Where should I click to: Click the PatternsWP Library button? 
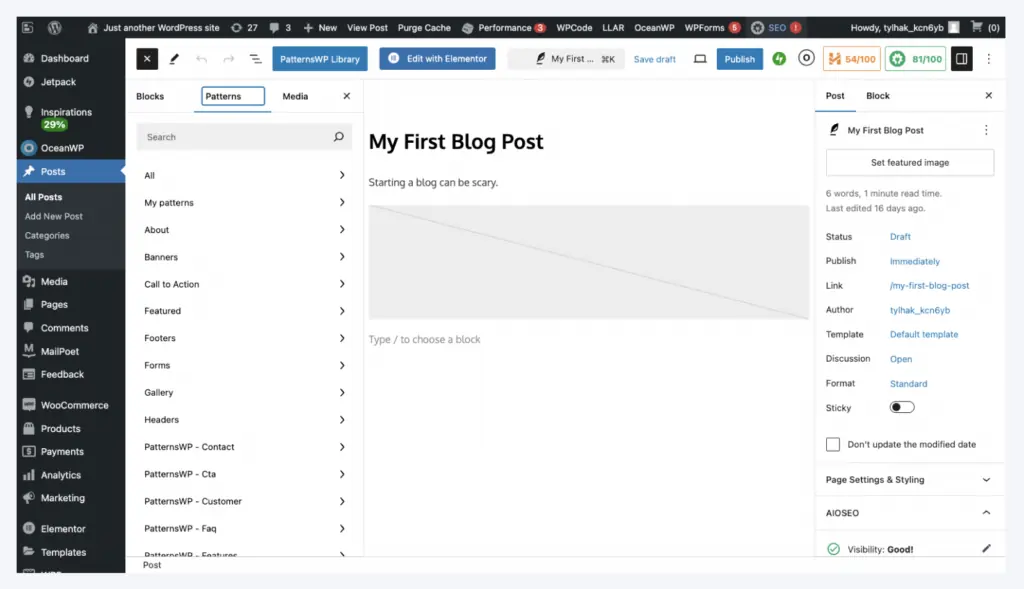[320, 59]
